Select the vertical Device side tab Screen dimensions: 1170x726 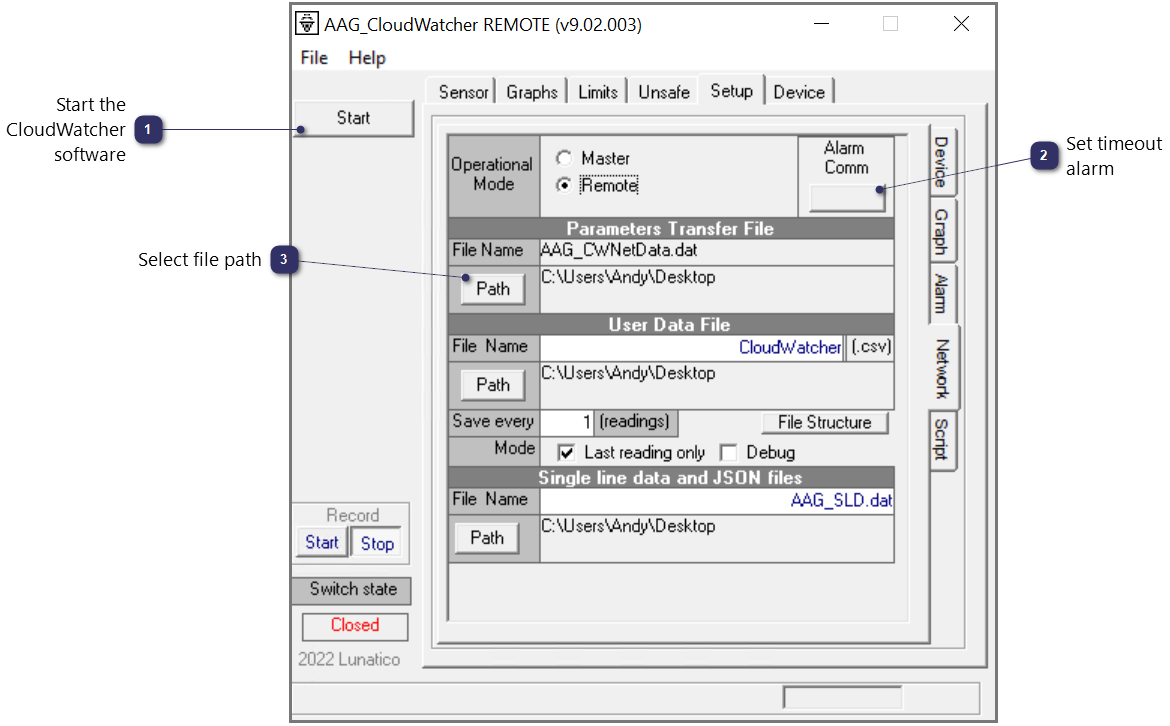(942, 162)
